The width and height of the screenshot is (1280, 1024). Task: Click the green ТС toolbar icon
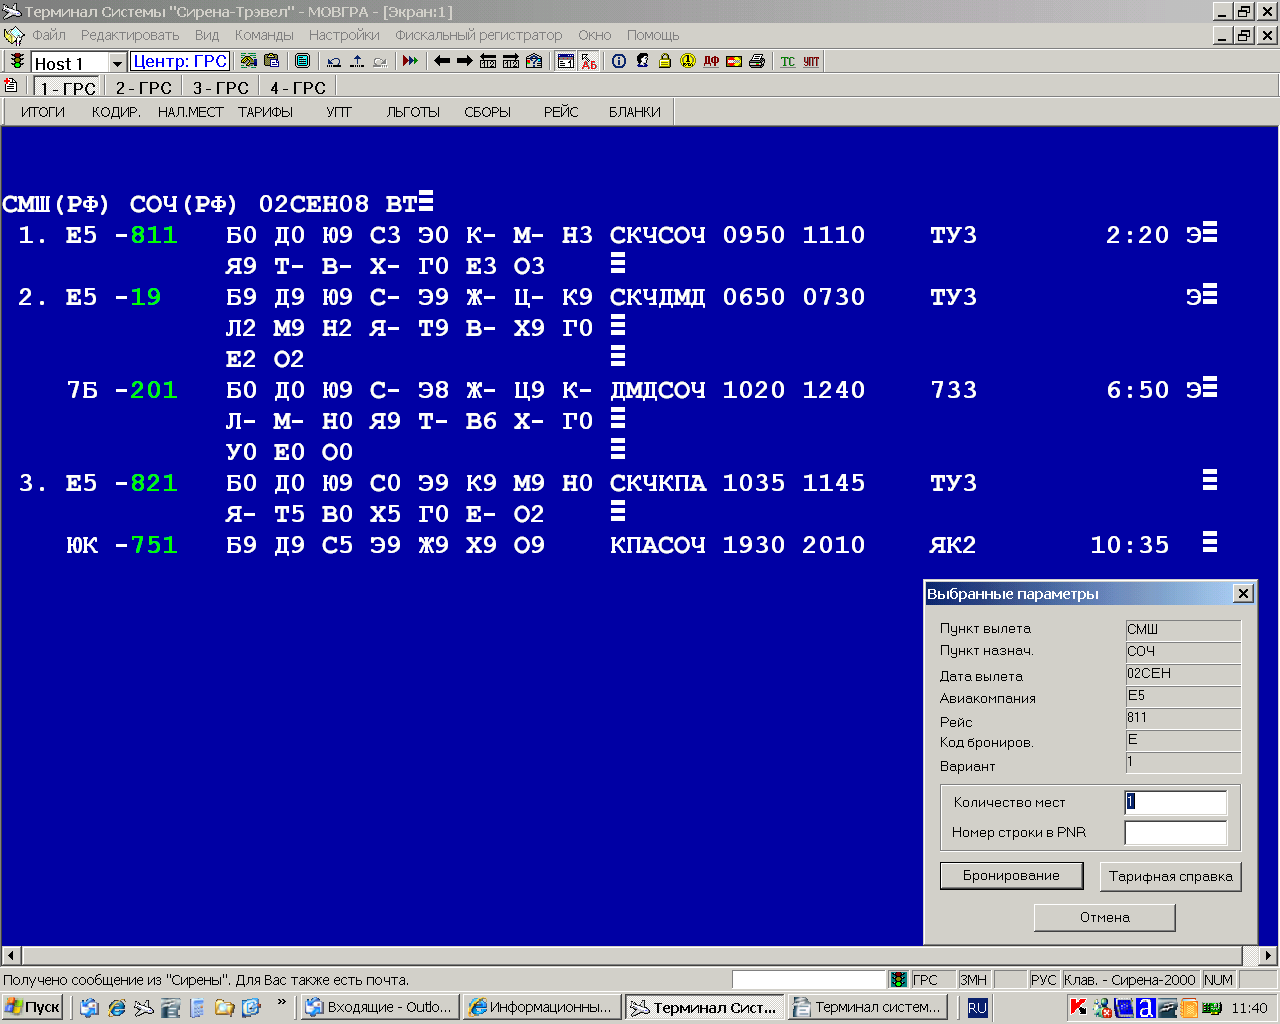point(788,61)
